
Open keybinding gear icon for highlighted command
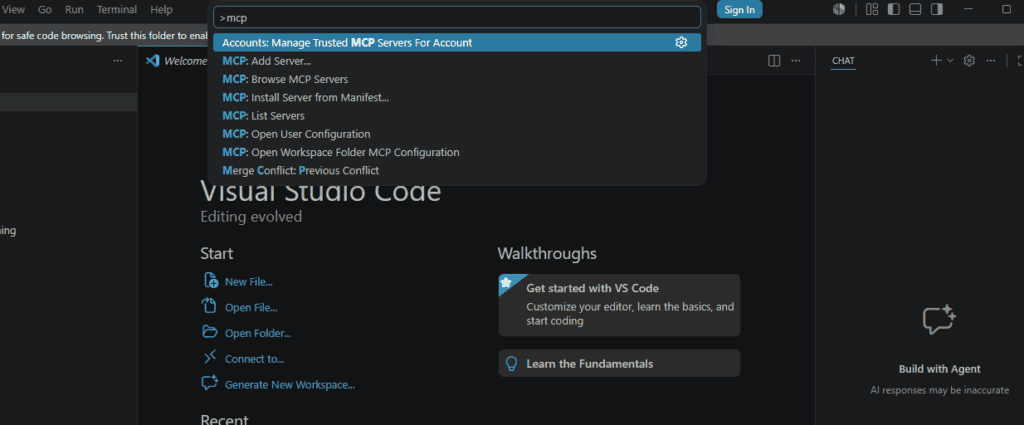pos(681,42)
